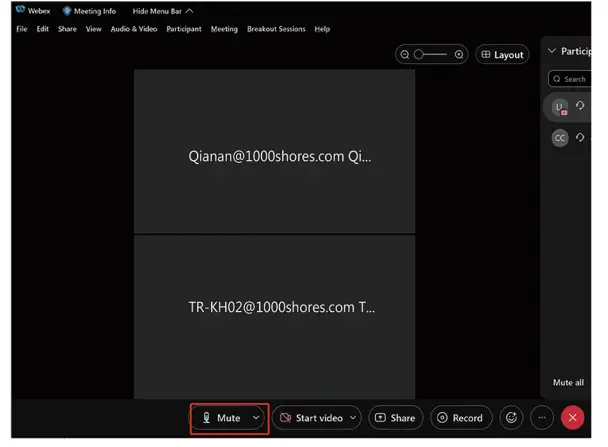Open the Meeting menu
608x447 pixels.
tap(224, 29)
